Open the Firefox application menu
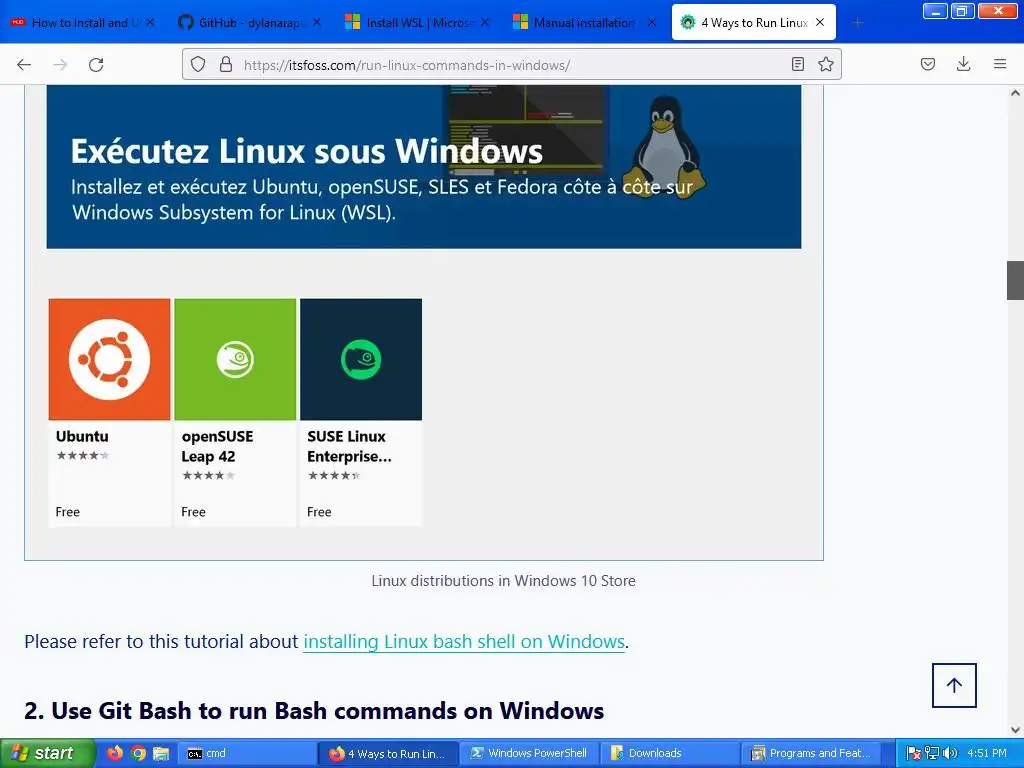 coord(1000,64)
